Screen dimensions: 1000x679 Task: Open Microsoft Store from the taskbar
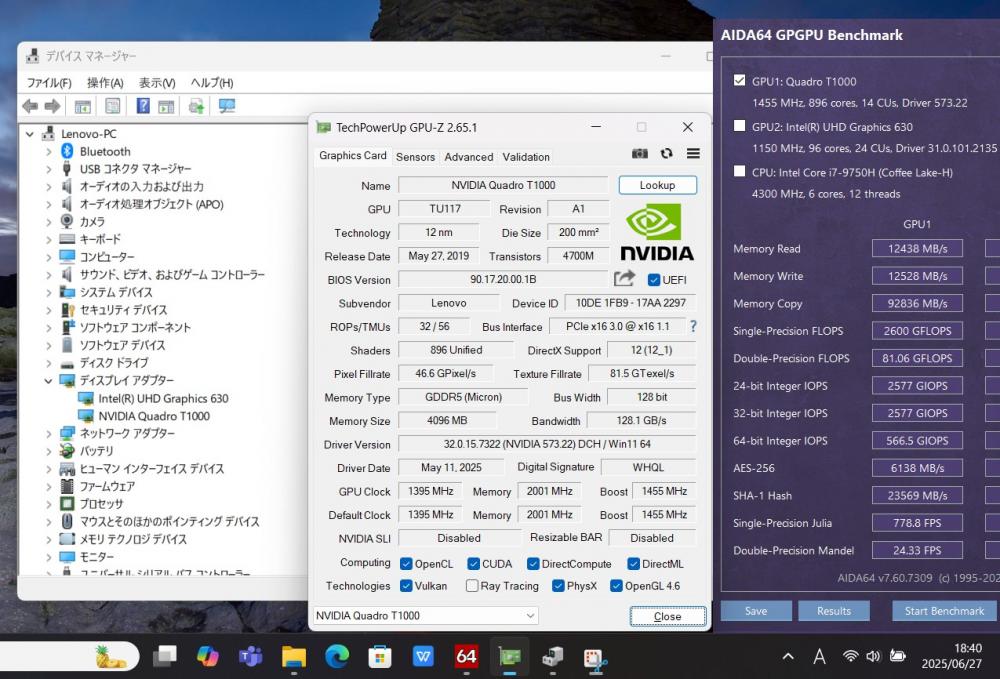pyautogui.click(x=379, y=655)
